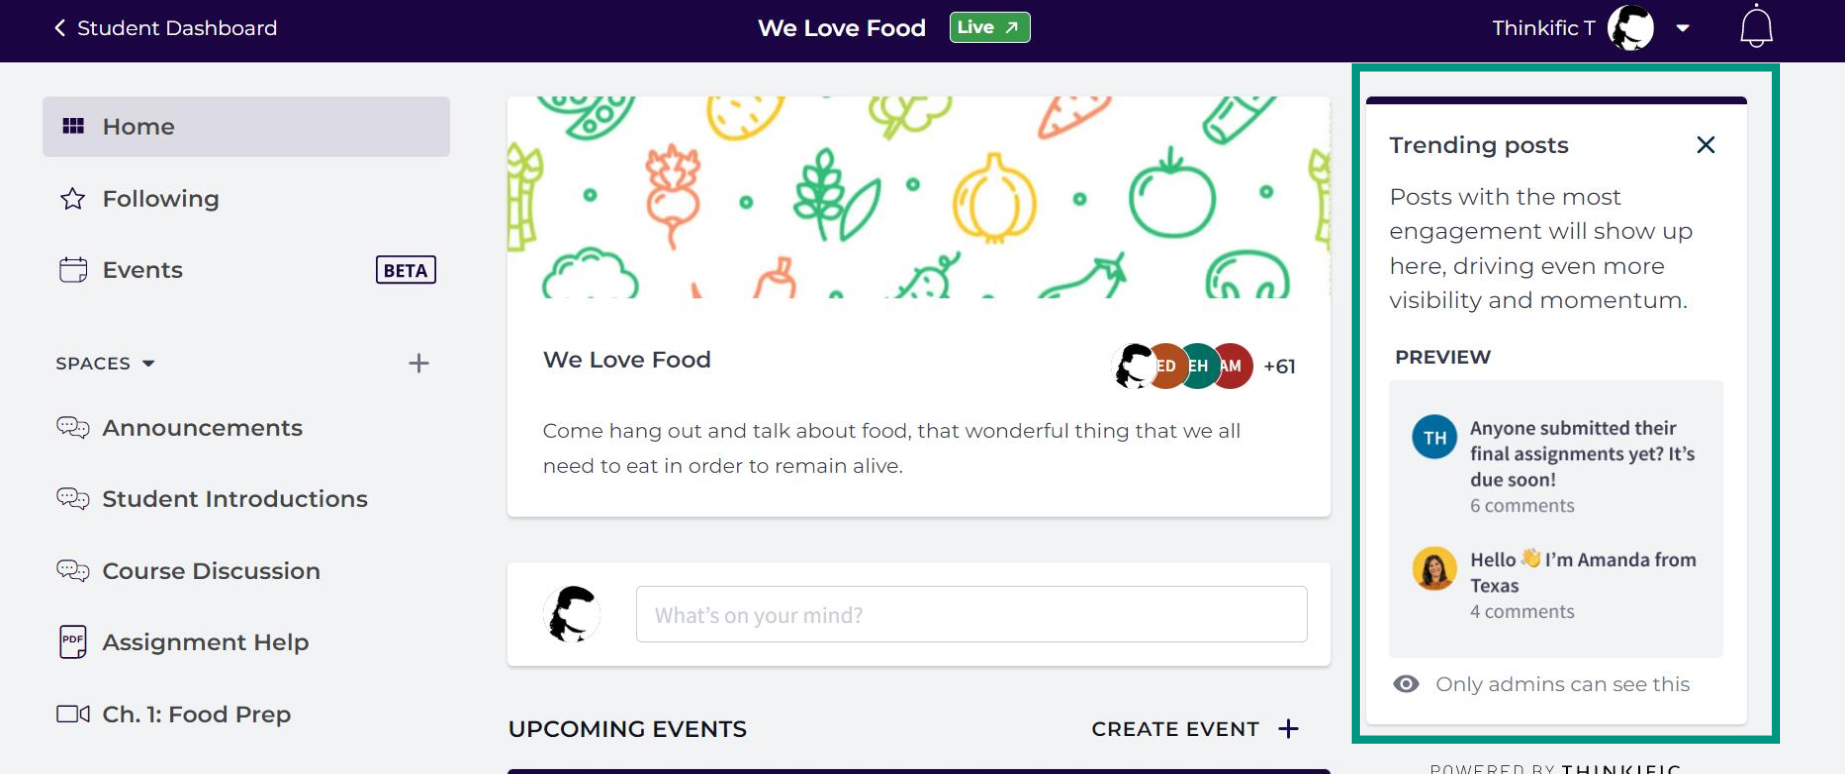Open the notifications bell

[1756, 27]
